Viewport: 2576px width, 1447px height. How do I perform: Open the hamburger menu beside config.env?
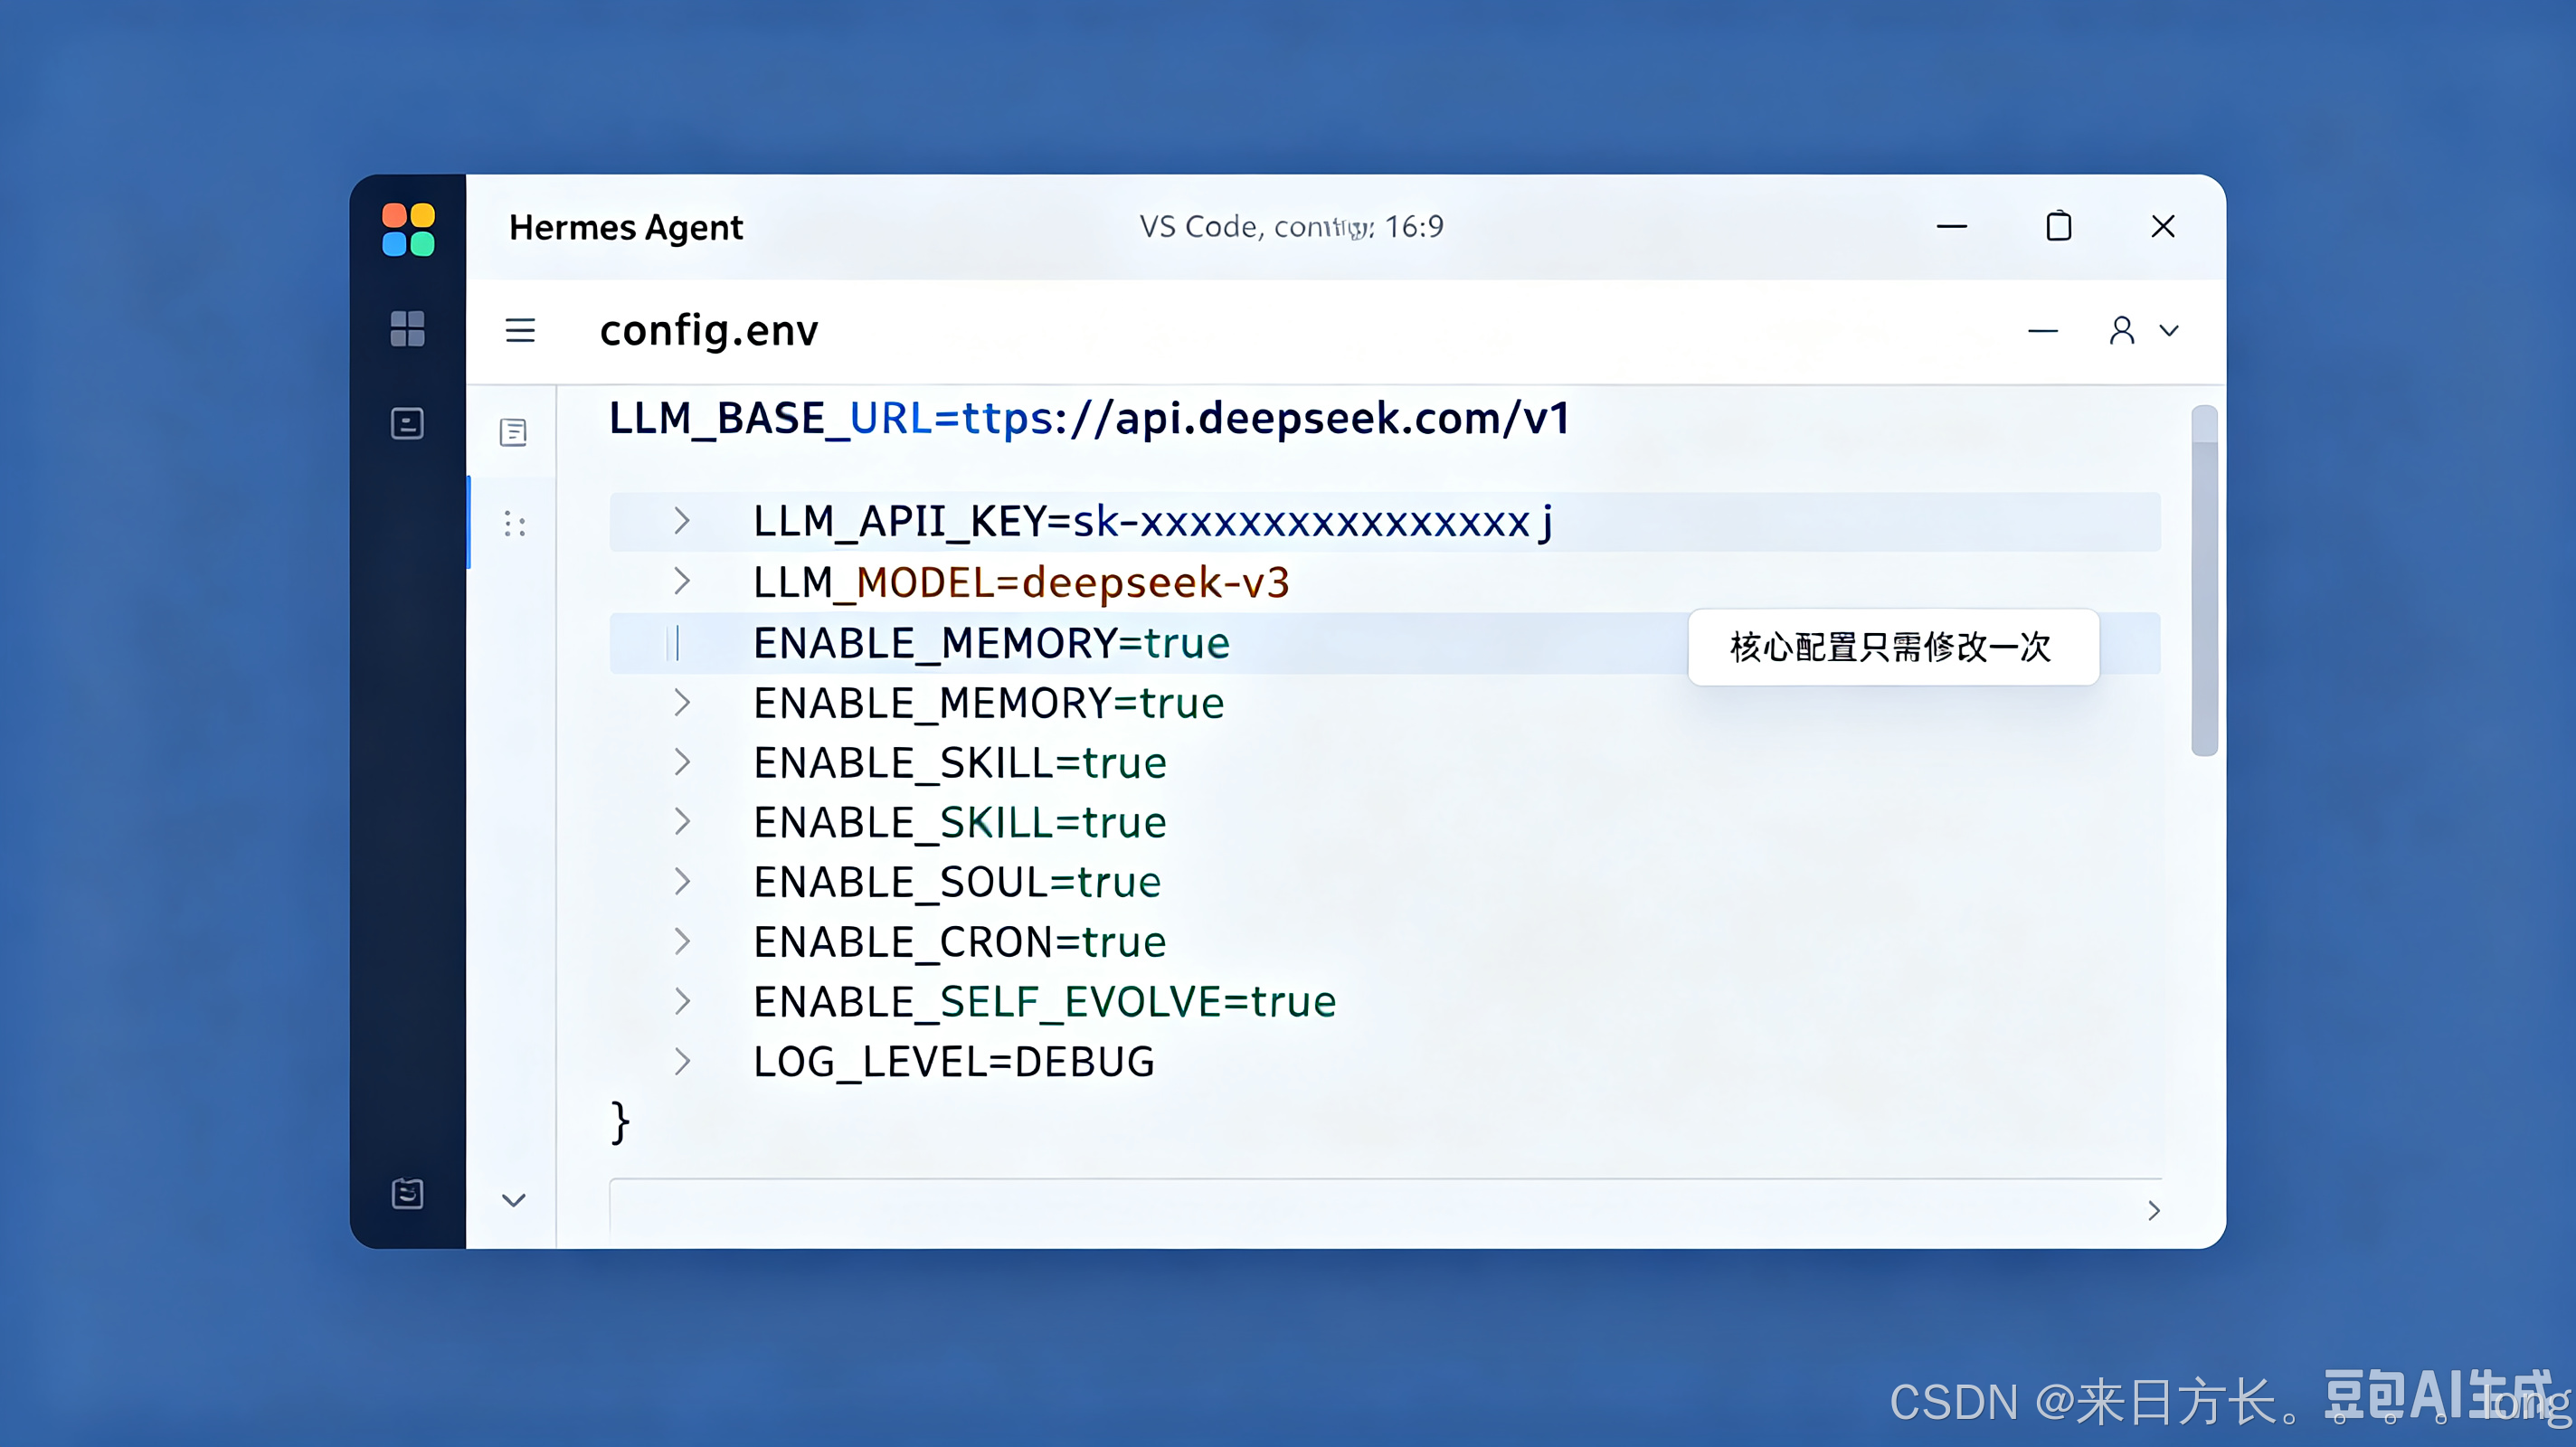[520, 330]
